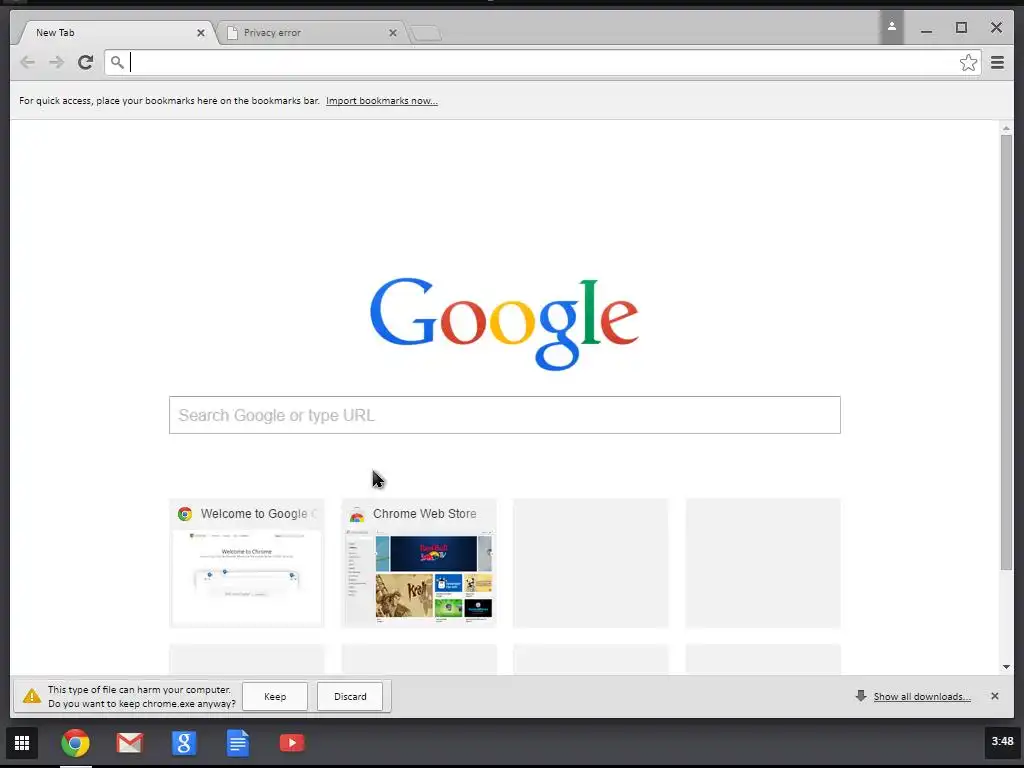This screenshot has height=768, width=1024.
Task: Close the downloads bar
Action: [x=995, y=696]
